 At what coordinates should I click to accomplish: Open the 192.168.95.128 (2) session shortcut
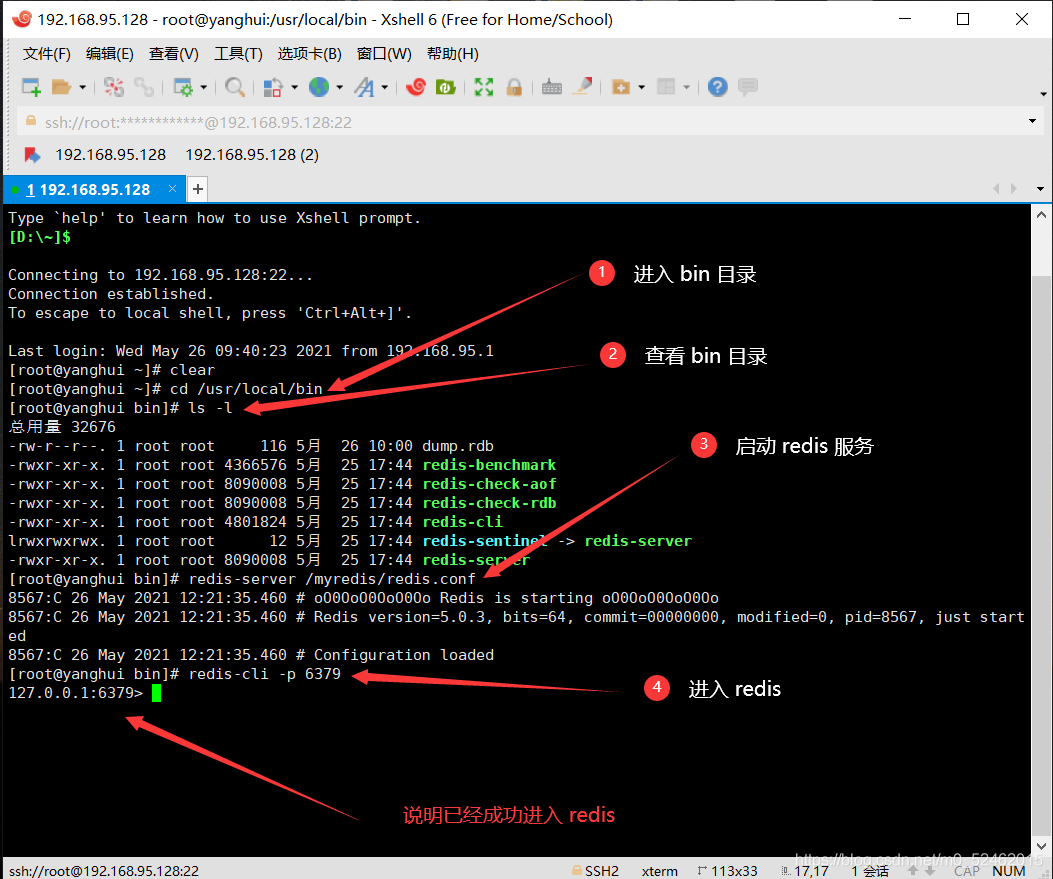click(x=252, y=155)
